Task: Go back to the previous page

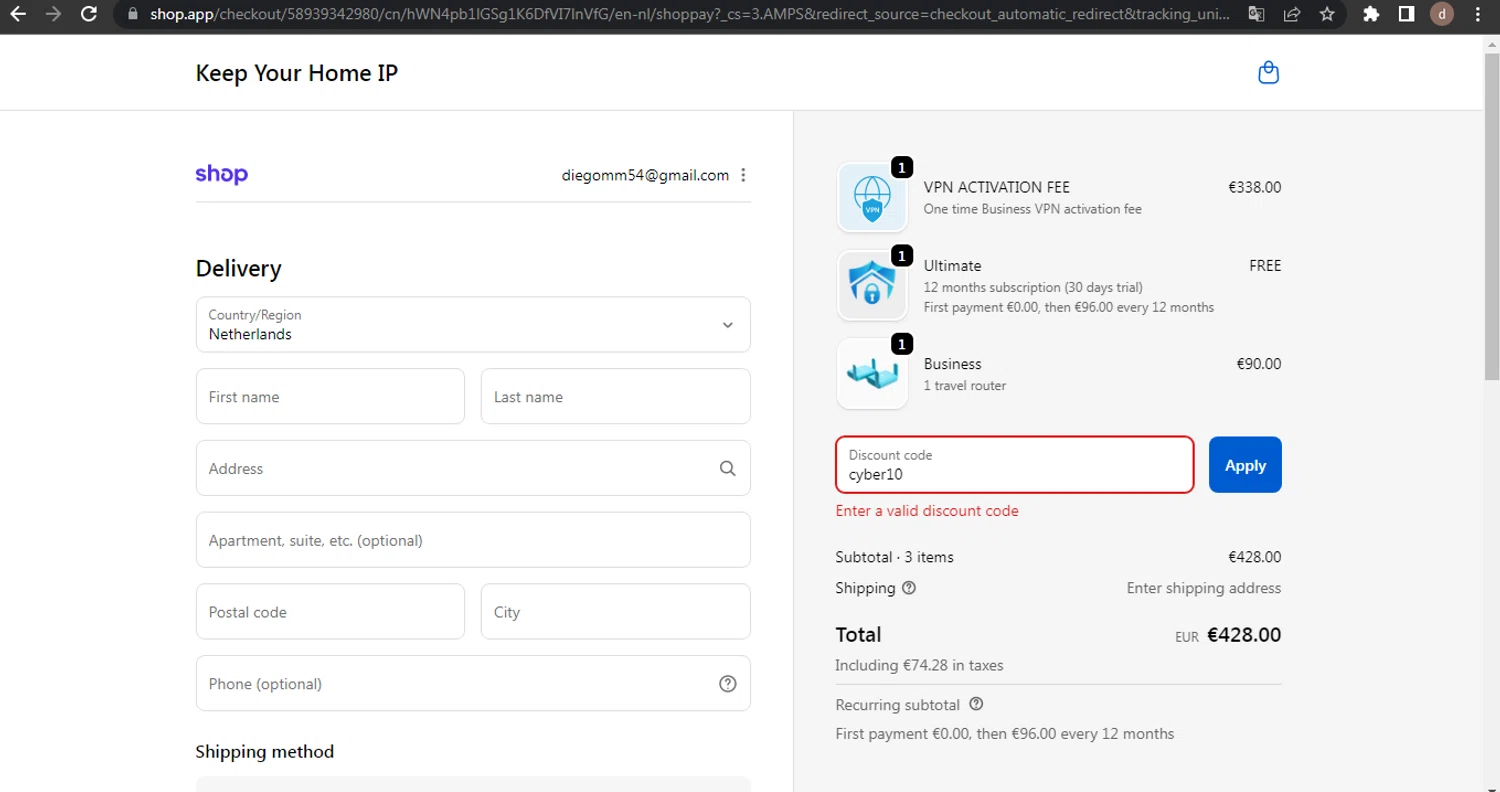Action: (x=18, y=14)
